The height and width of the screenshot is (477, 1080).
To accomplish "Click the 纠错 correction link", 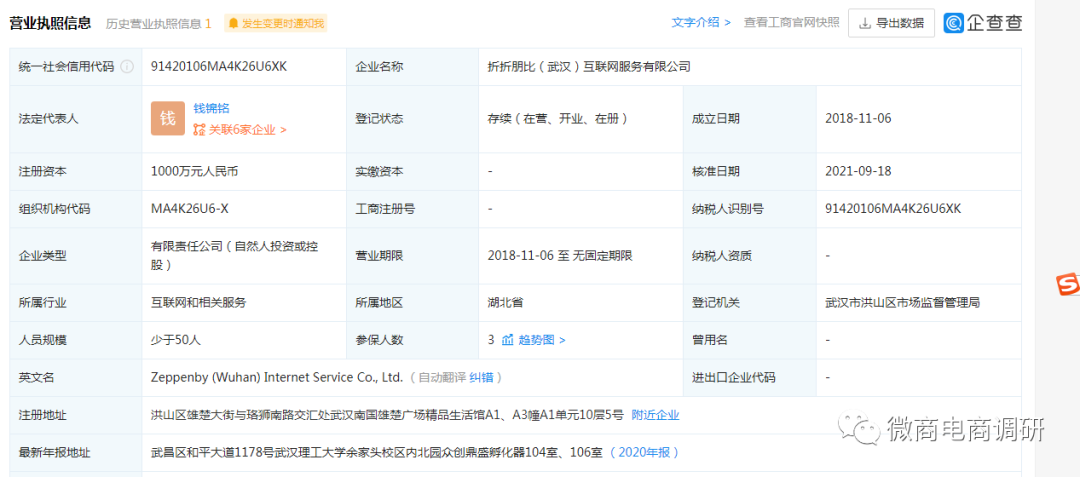I will click(x=481, y=377).
